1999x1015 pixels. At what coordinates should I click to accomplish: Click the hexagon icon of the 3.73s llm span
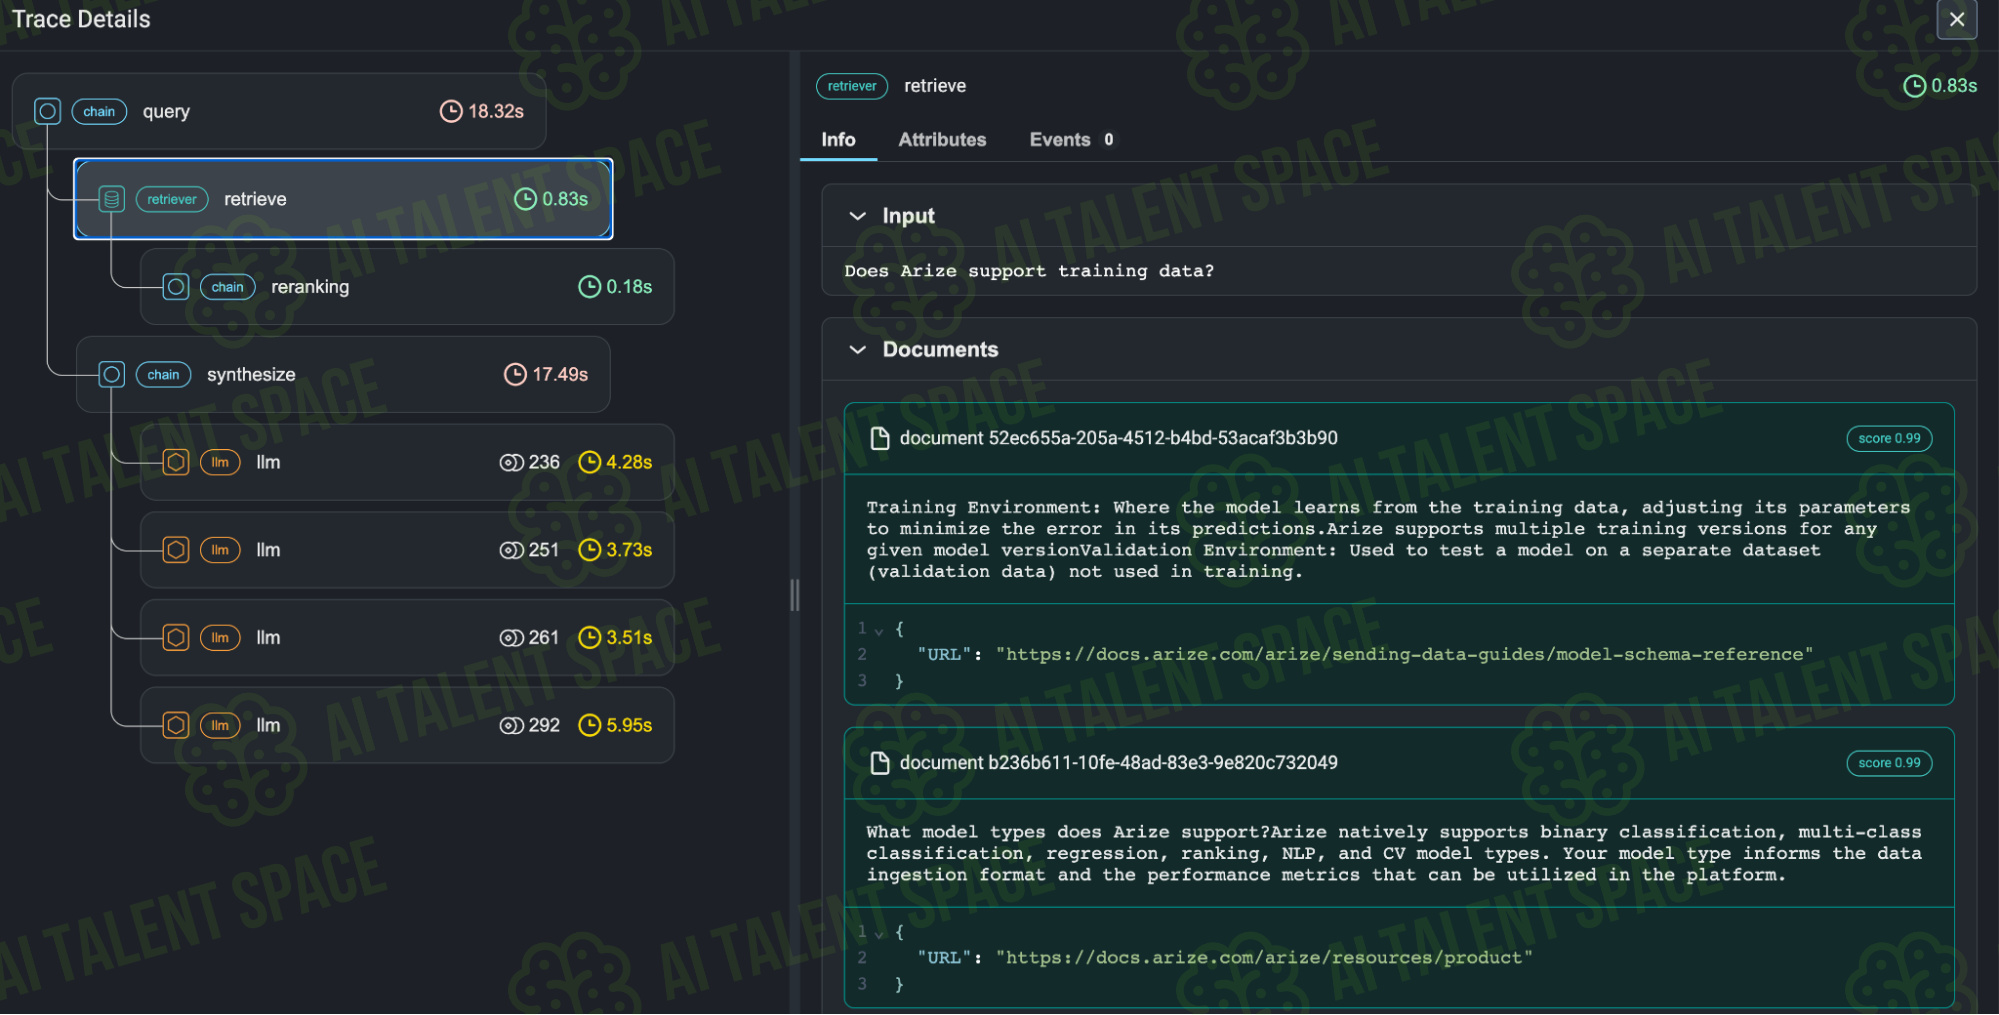click(x=176, y=550)
